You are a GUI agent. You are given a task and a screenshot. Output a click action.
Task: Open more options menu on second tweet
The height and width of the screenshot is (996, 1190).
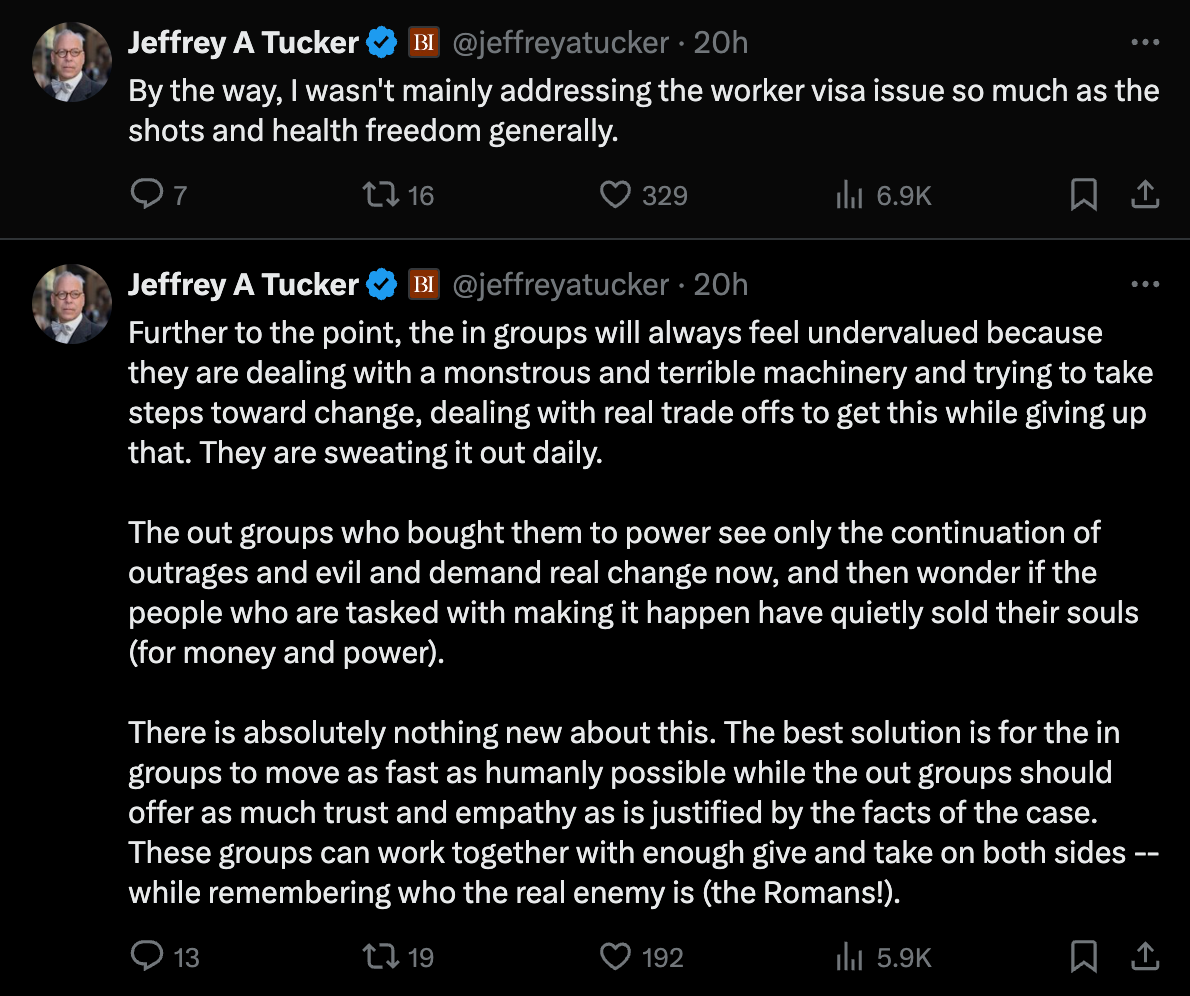(x=1144, y=285)
